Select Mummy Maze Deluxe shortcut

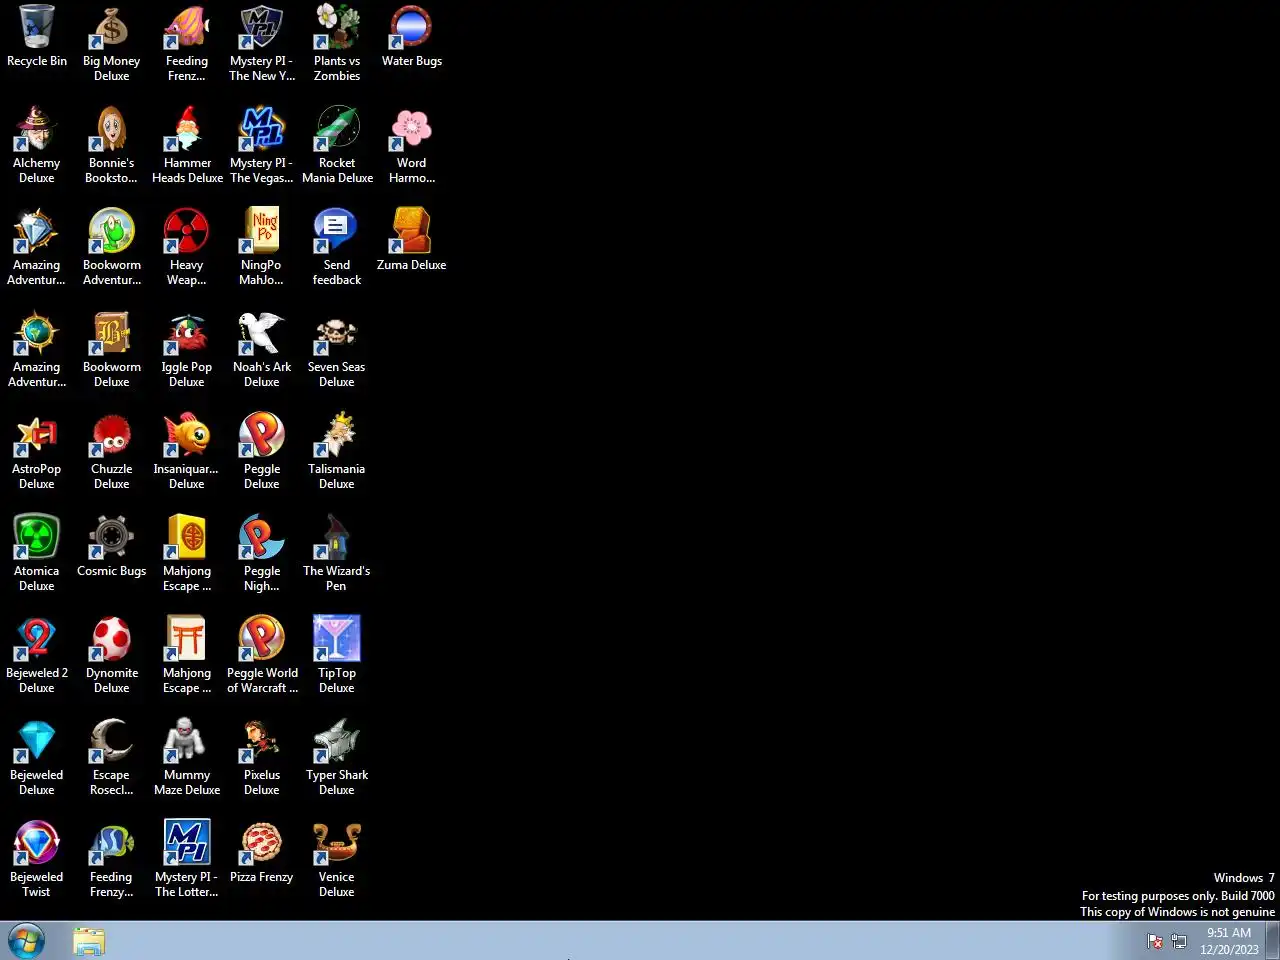(x=187, y=741)
